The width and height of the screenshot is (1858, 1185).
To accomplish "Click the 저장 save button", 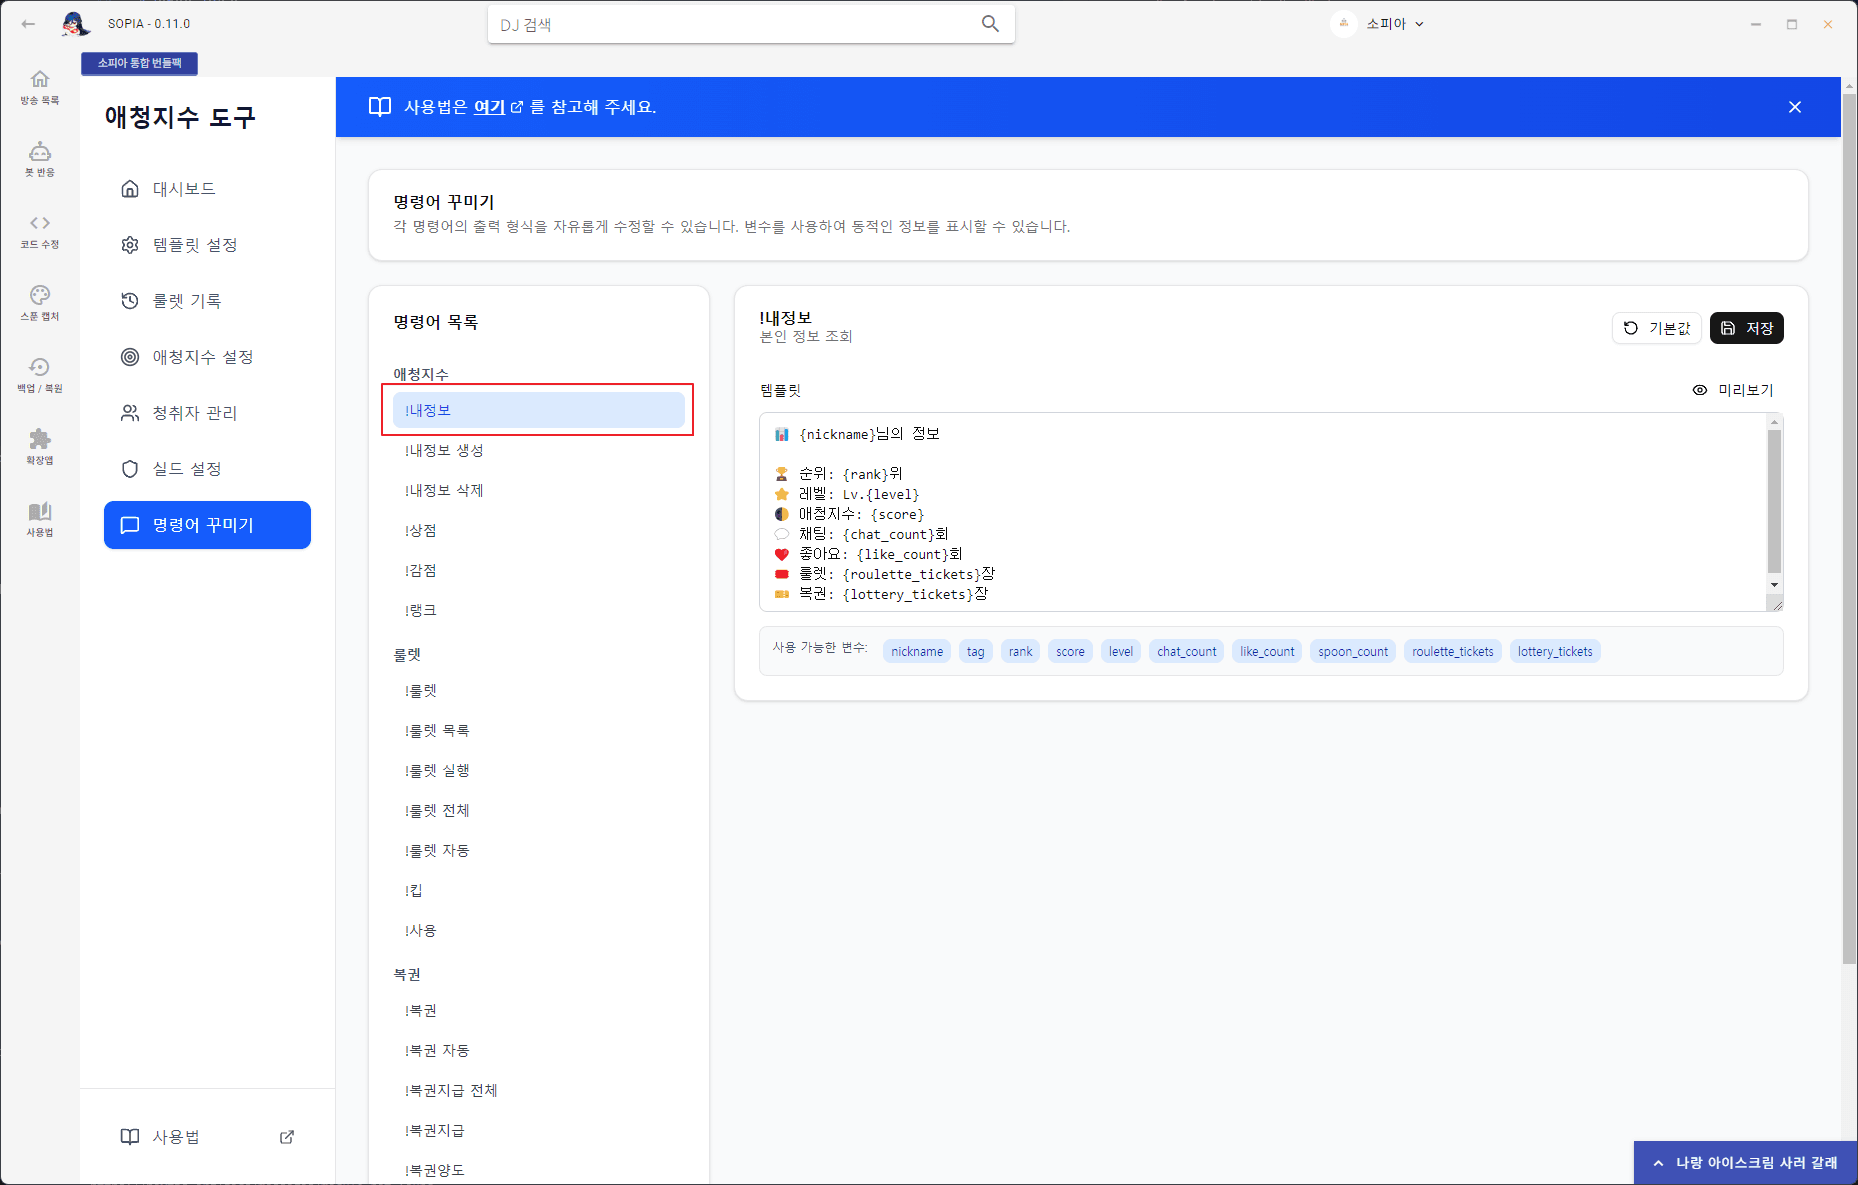I will [x=1746, y=327].
